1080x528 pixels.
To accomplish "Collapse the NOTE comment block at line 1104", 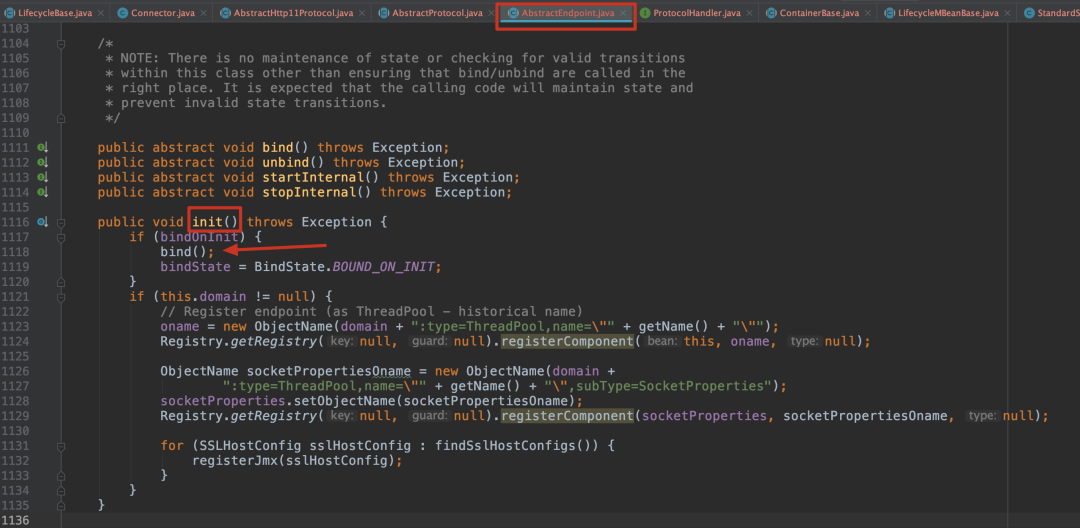I will 61,43.
